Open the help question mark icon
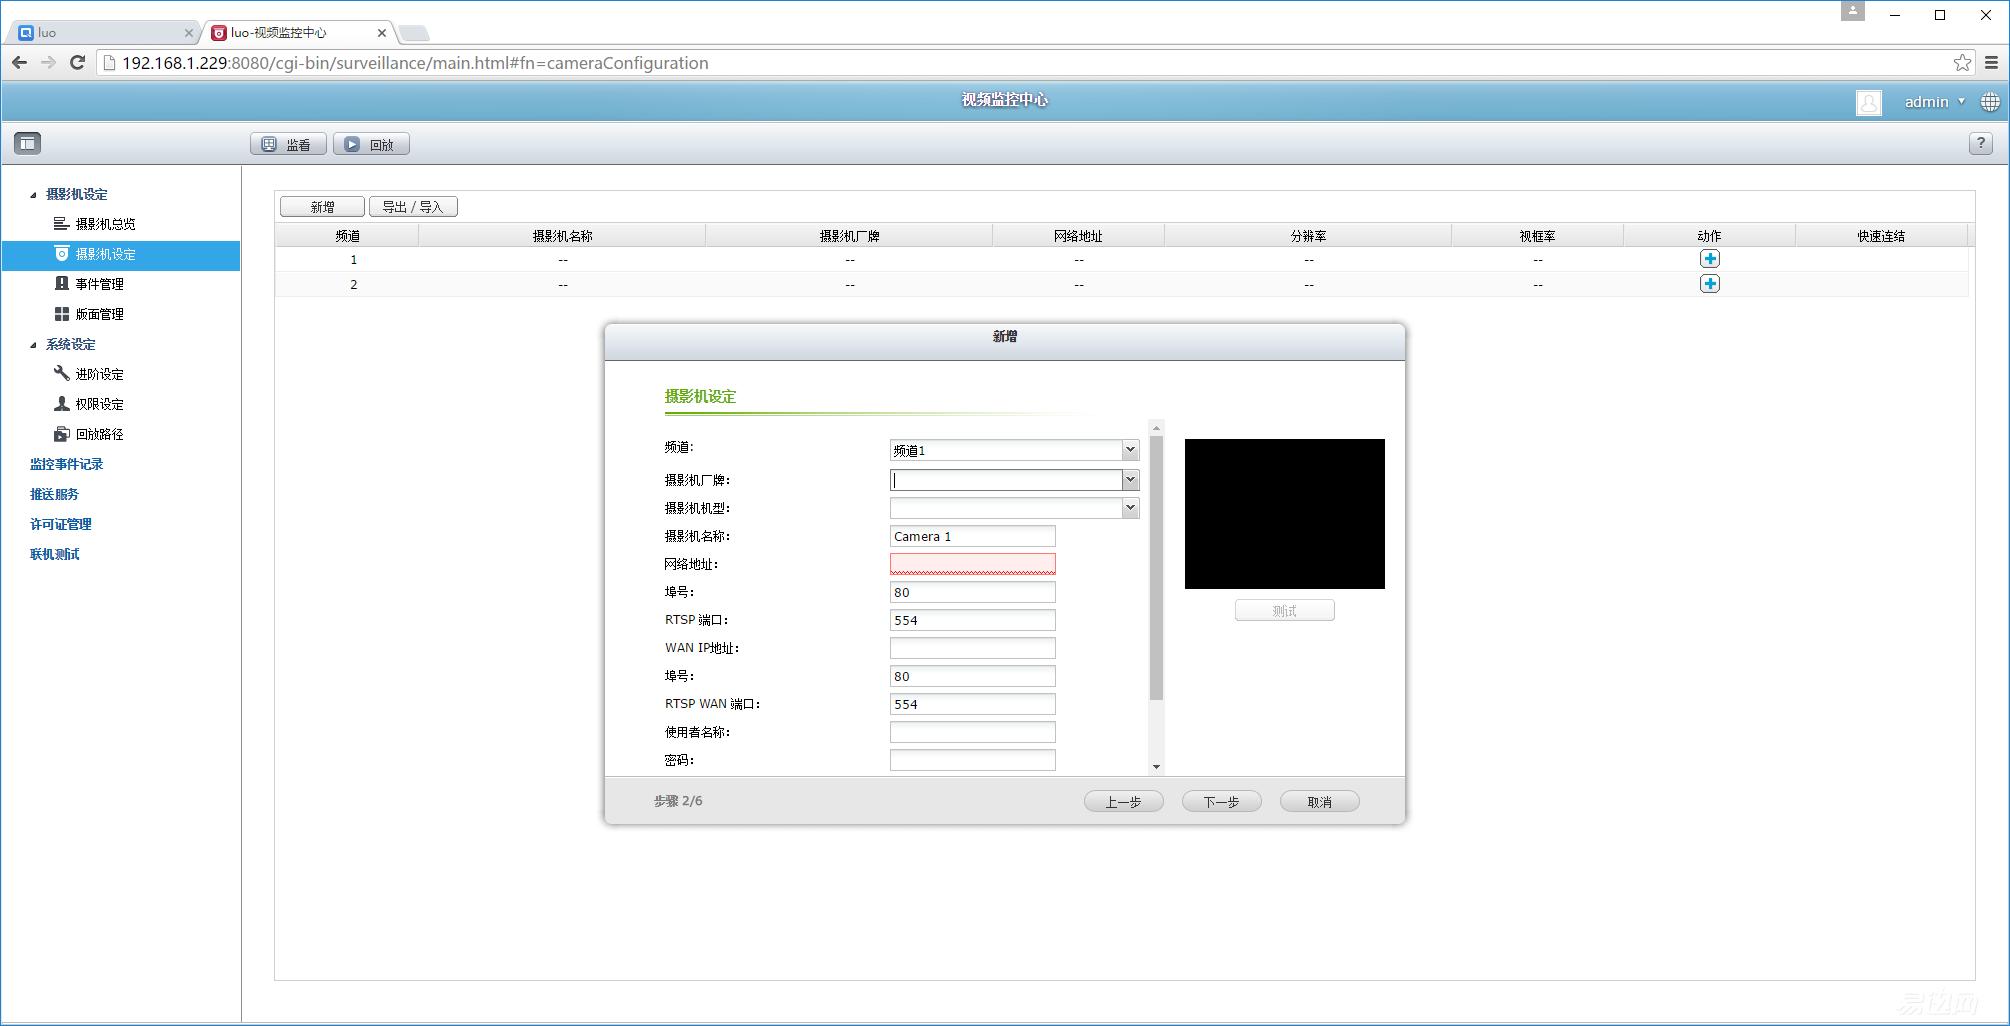This screenshot has height=1026, width=2010. tap(1980, 143)
